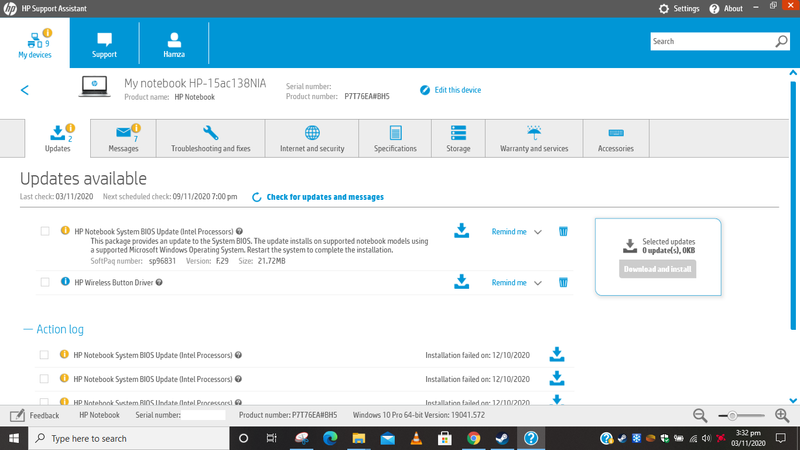Open the Accessories tab
Image resolution: width=800 pixels, height=450 pixels.
616,138
